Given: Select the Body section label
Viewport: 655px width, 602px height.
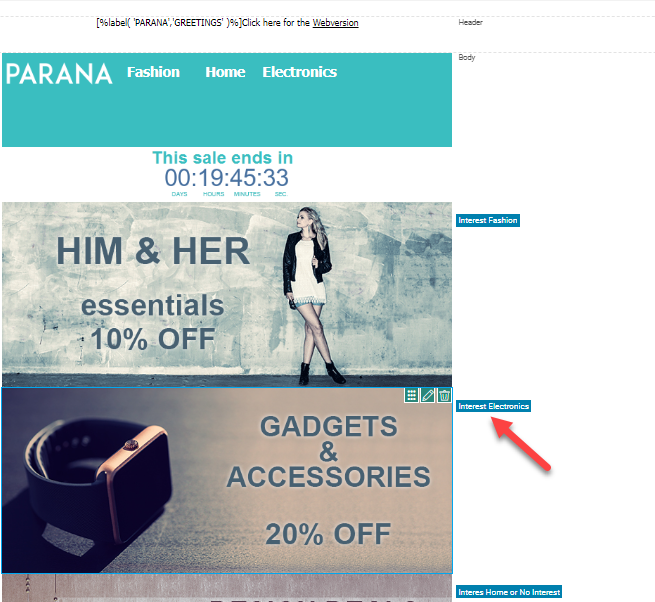Looking at the screenshot, I should 467,57.
